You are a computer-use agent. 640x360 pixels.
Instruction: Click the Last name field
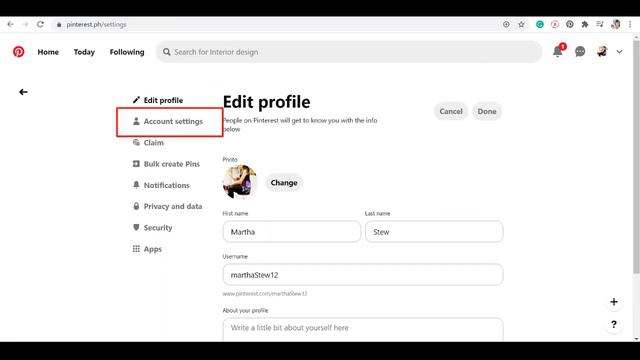pyautogui.click(x=434, y=231)
